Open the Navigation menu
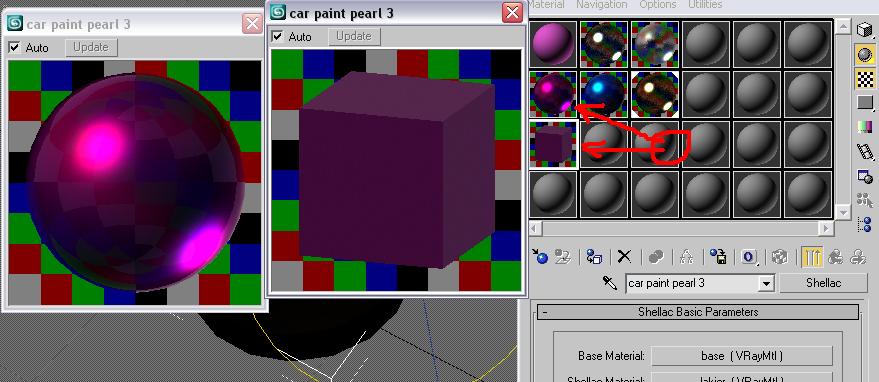This screenshot has height=382, width=879. coord(602,4)
